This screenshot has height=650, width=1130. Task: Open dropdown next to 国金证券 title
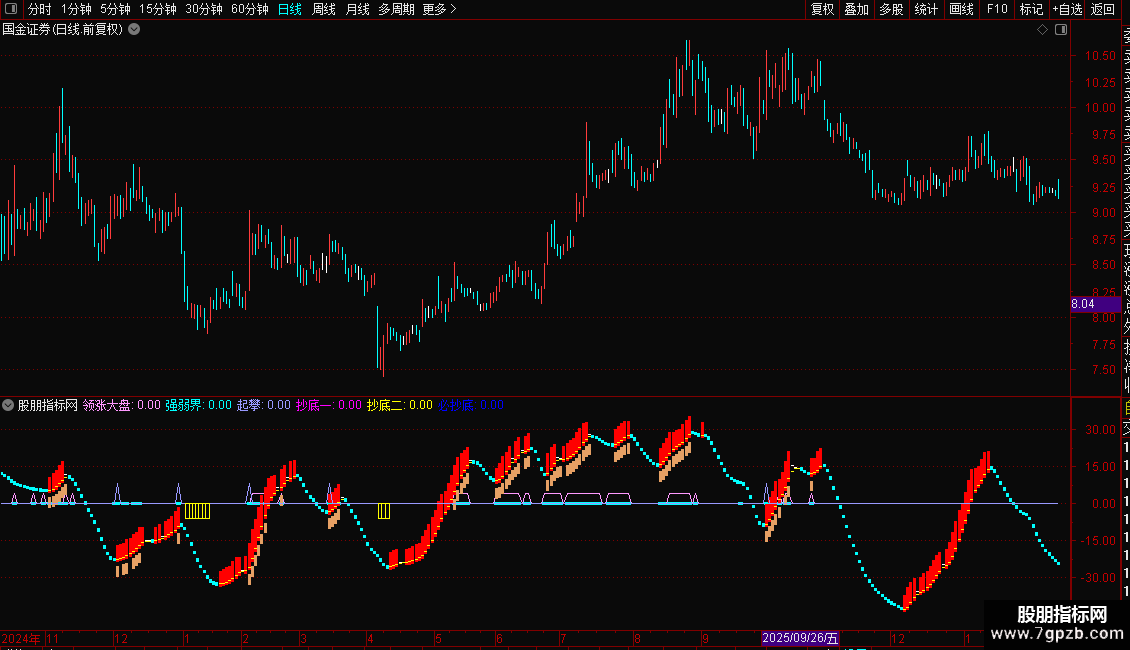(x=134, y=30)
